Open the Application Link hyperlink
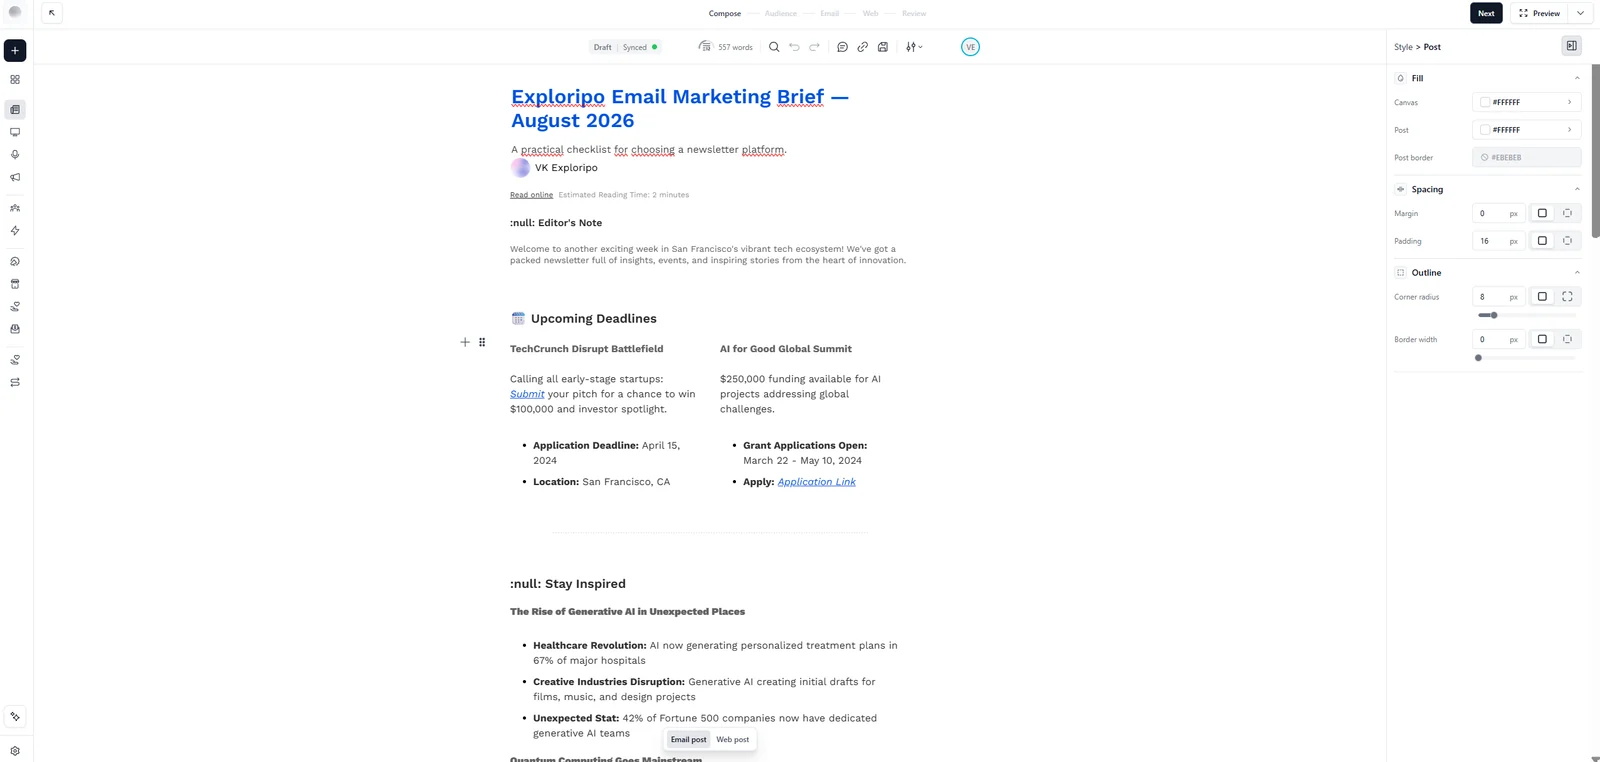The width and height of the screenshot is (1600, 762). [x=817, y=482]
